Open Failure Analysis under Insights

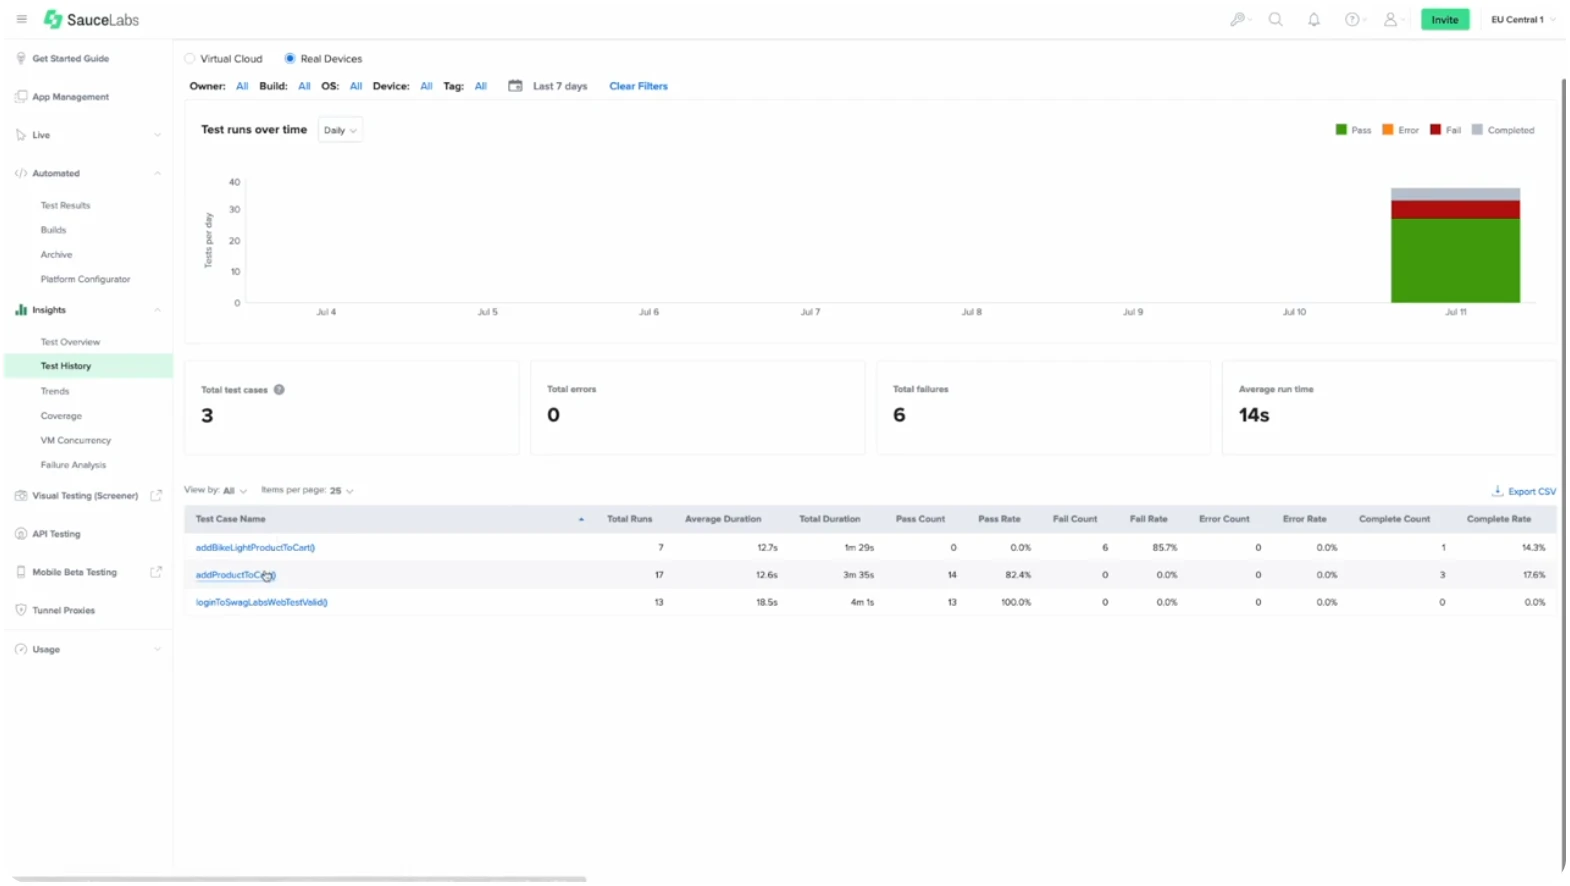coord(73,465)
